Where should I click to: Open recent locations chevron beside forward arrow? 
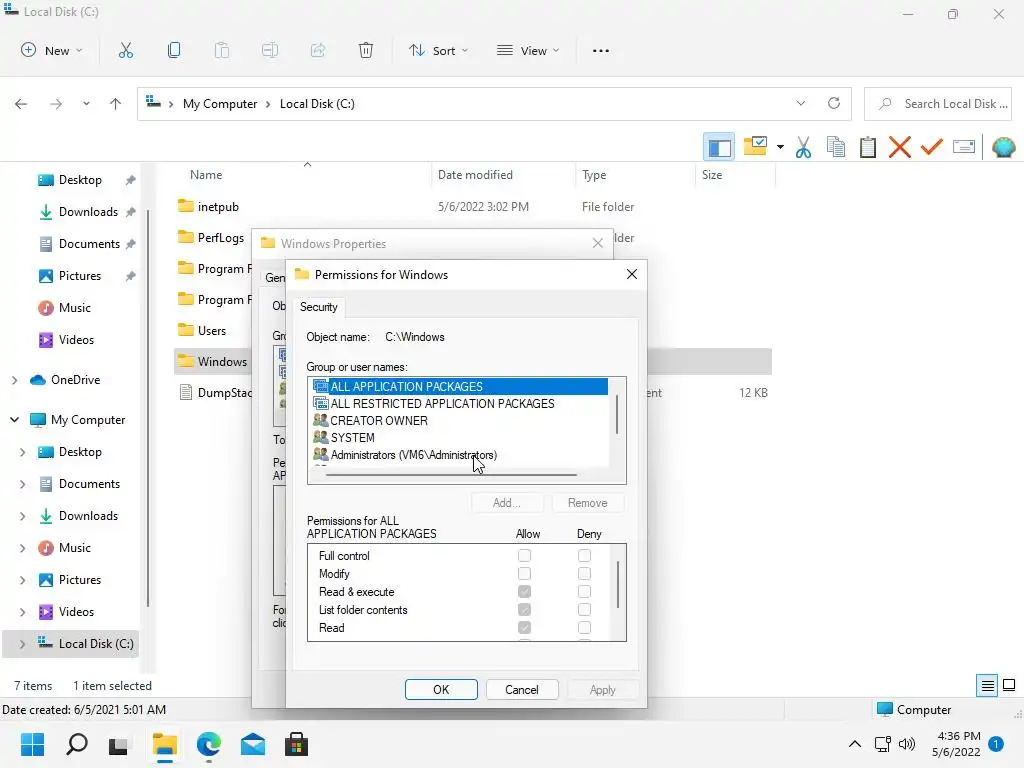click(86, 104)
